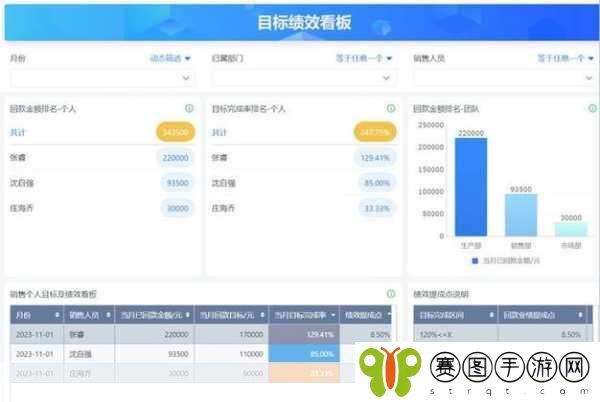Click the 170000 target cell in table

232,334
